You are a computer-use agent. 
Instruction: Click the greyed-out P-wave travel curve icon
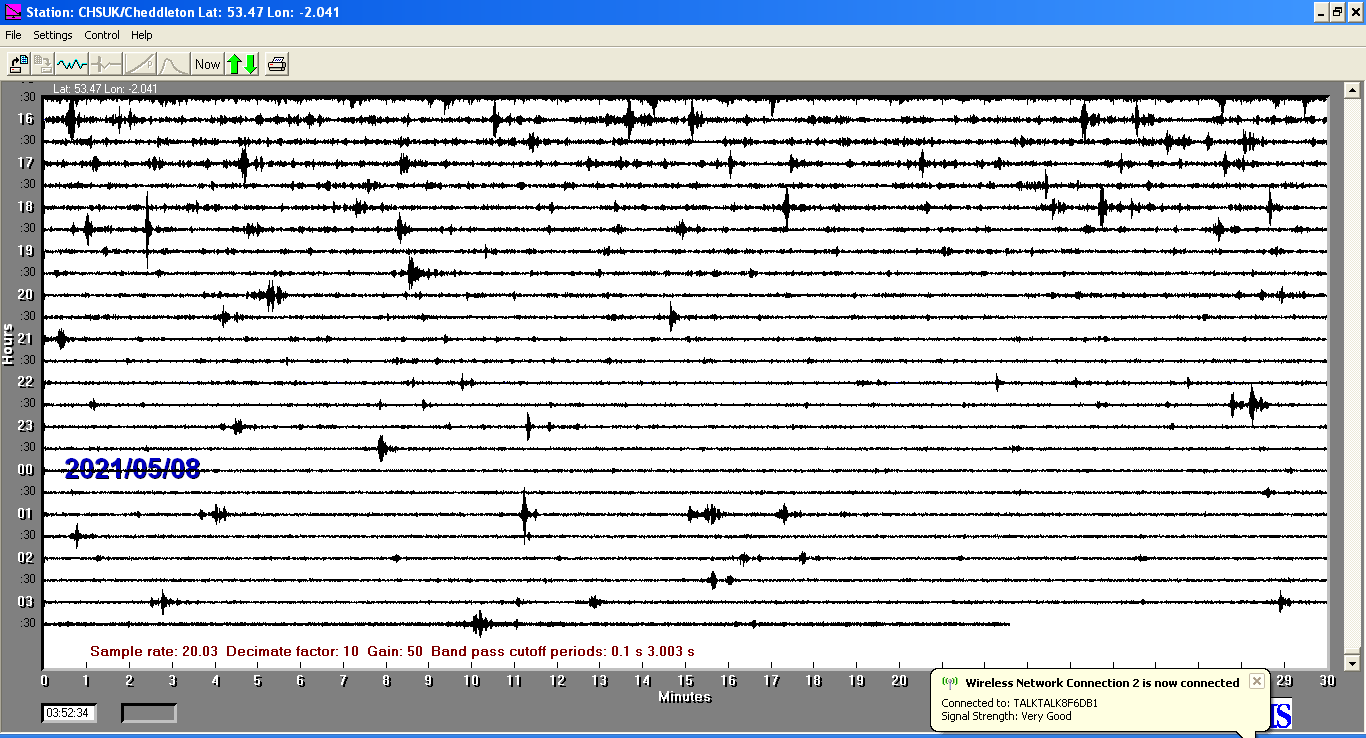tap(140, 64)
